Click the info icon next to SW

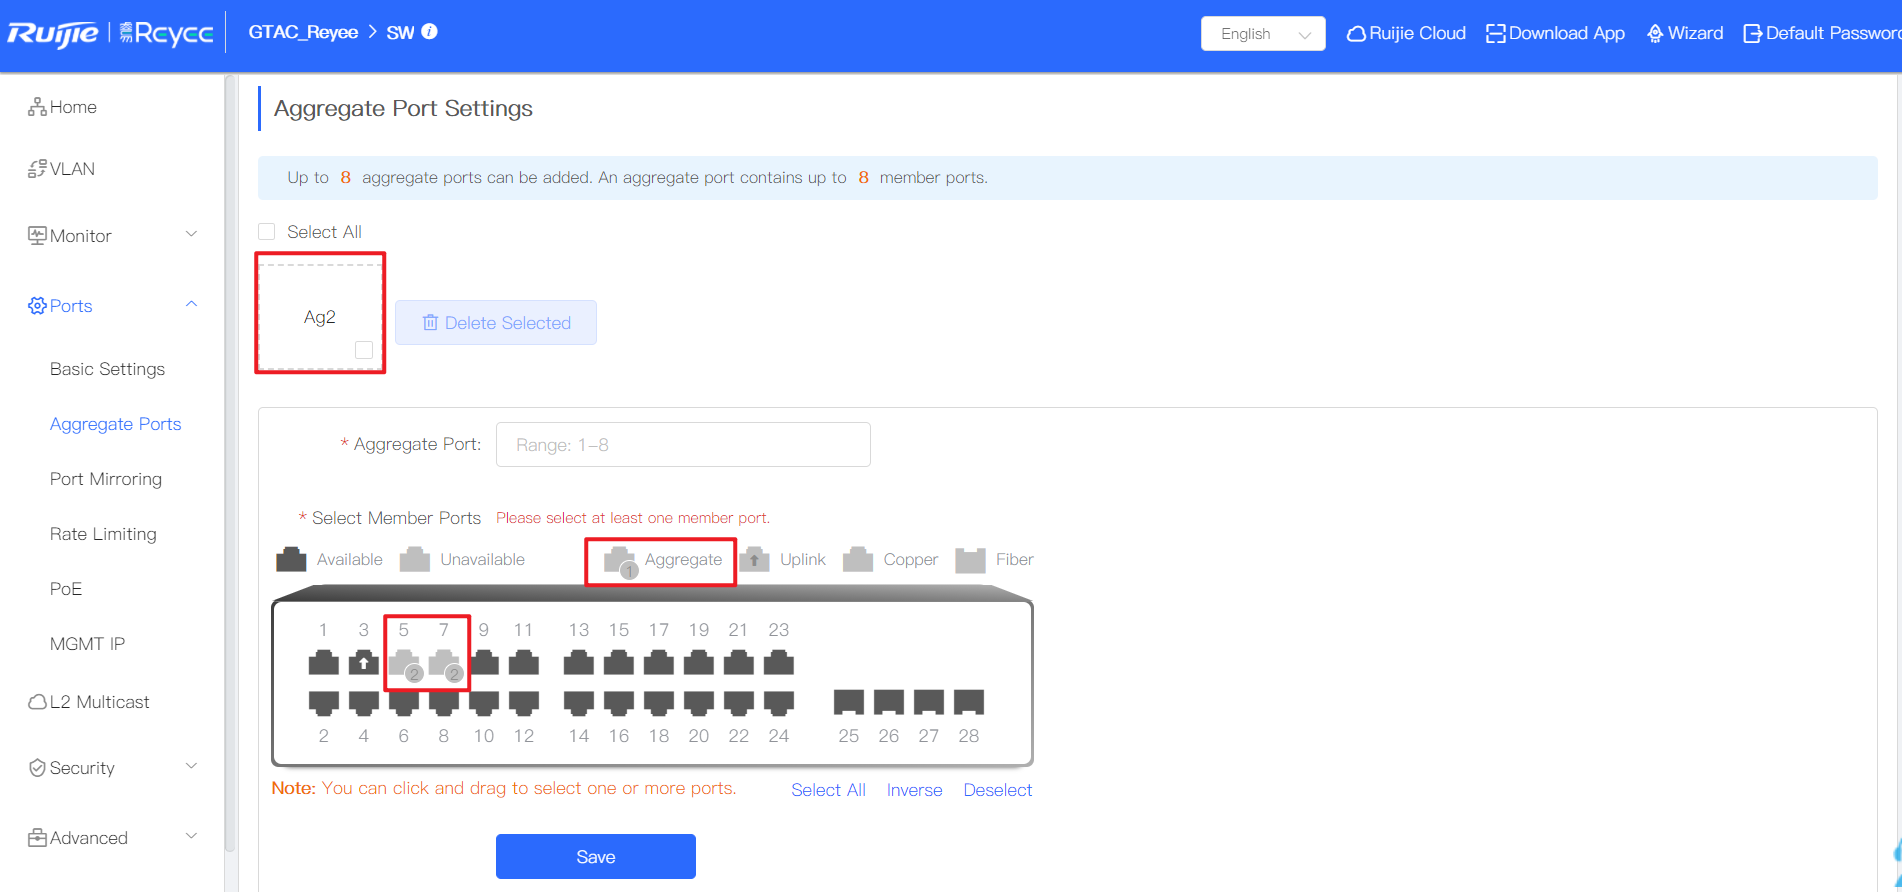pos(430,31)
